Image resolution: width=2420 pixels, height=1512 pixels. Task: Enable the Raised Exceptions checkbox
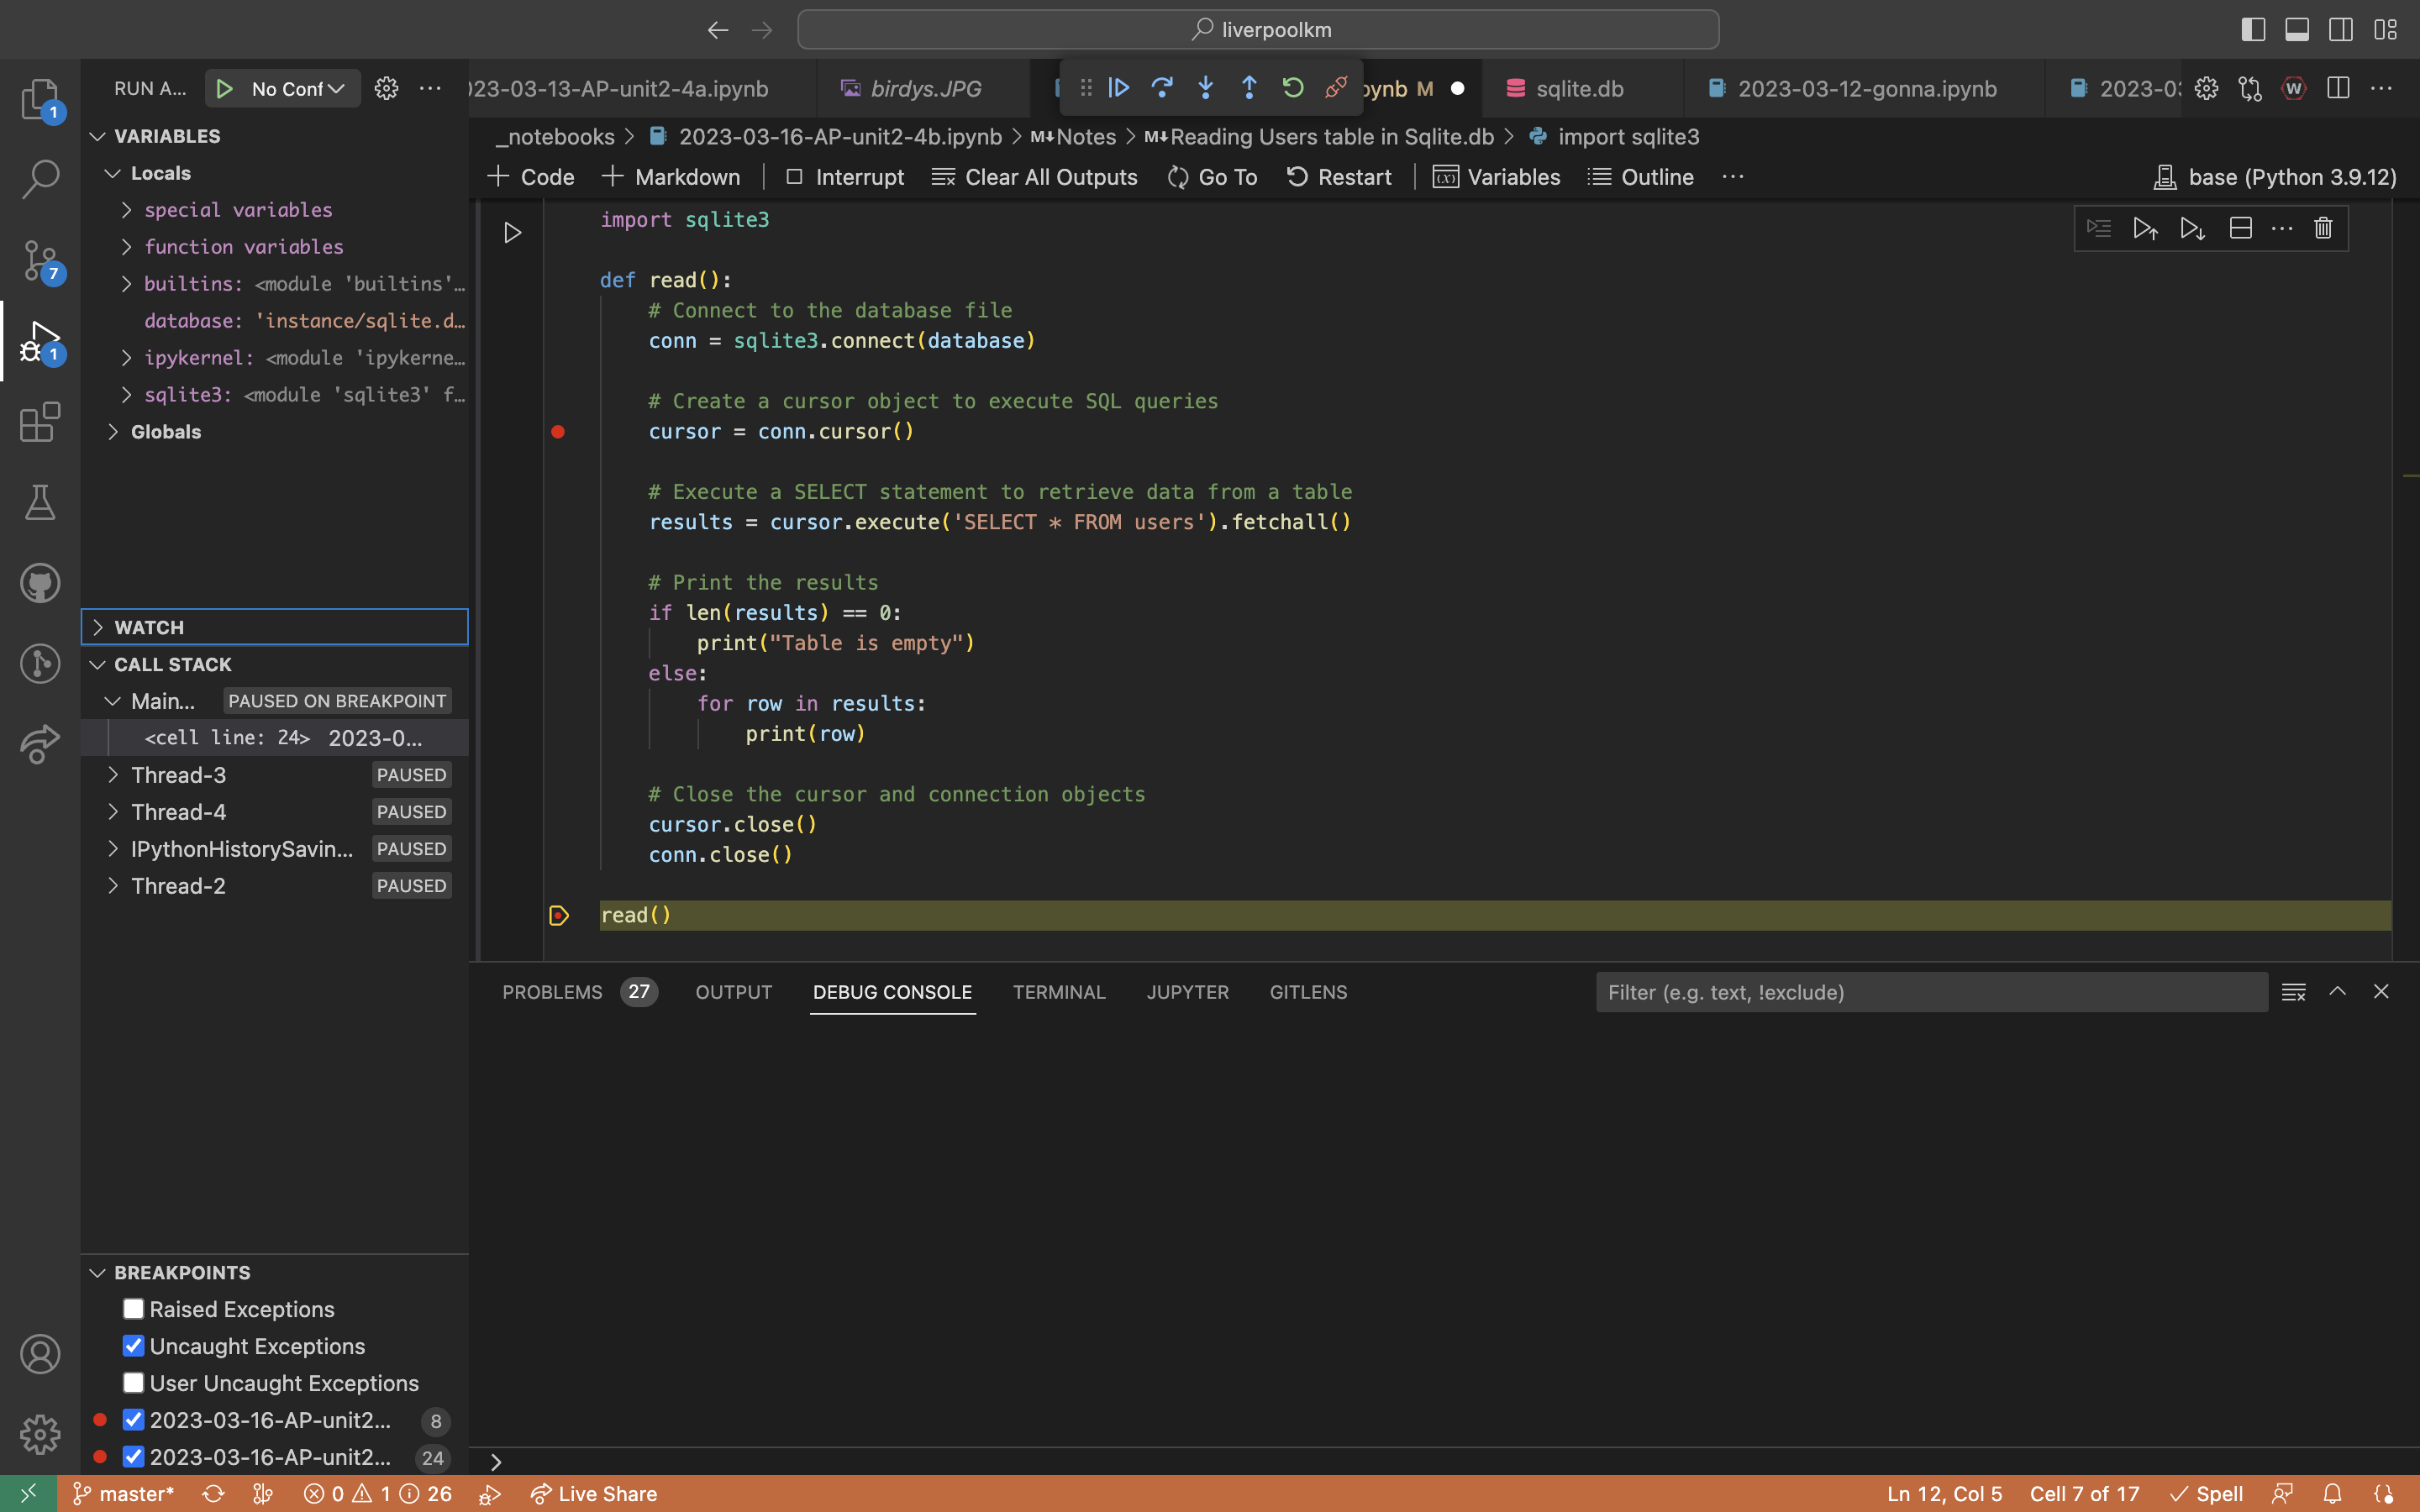tap(133, 1308)
